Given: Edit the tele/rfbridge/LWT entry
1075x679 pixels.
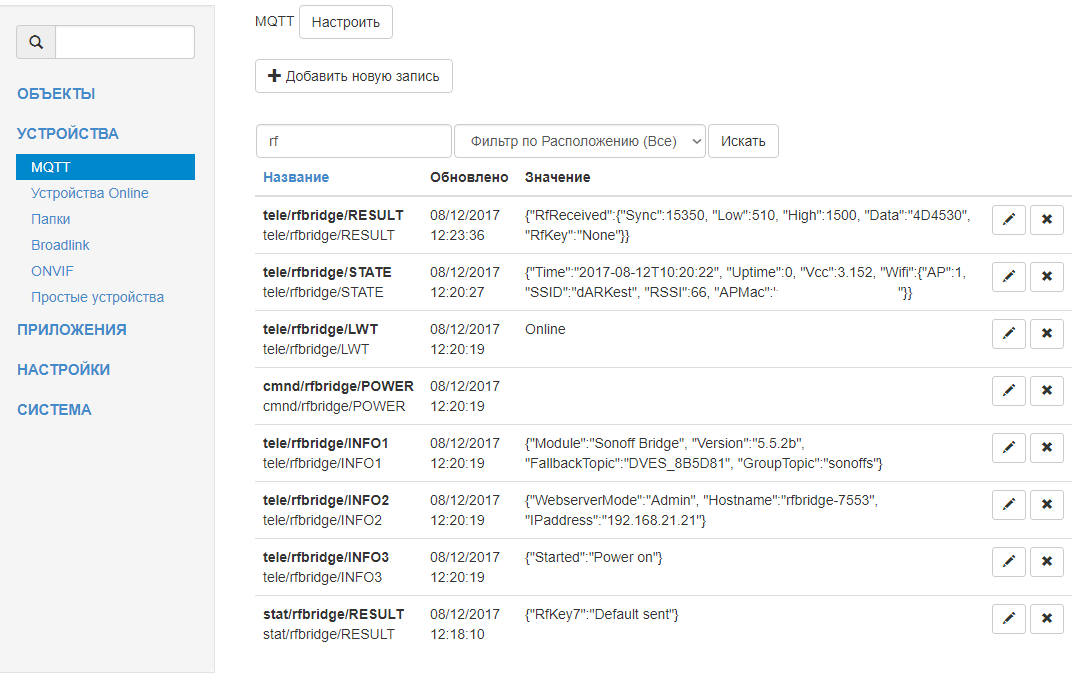Looking at the screenshot, I should (x=1009, y=334).
